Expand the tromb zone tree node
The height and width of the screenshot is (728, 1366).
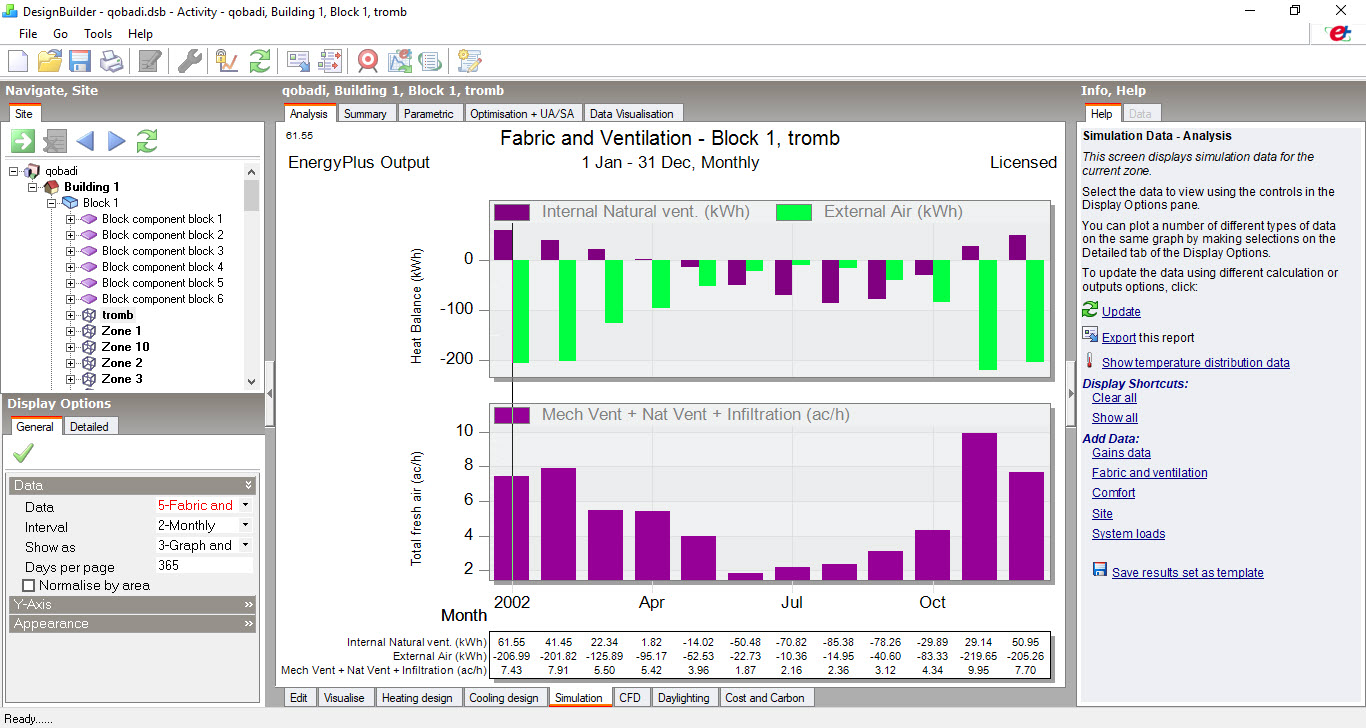(x=71, y=315)
